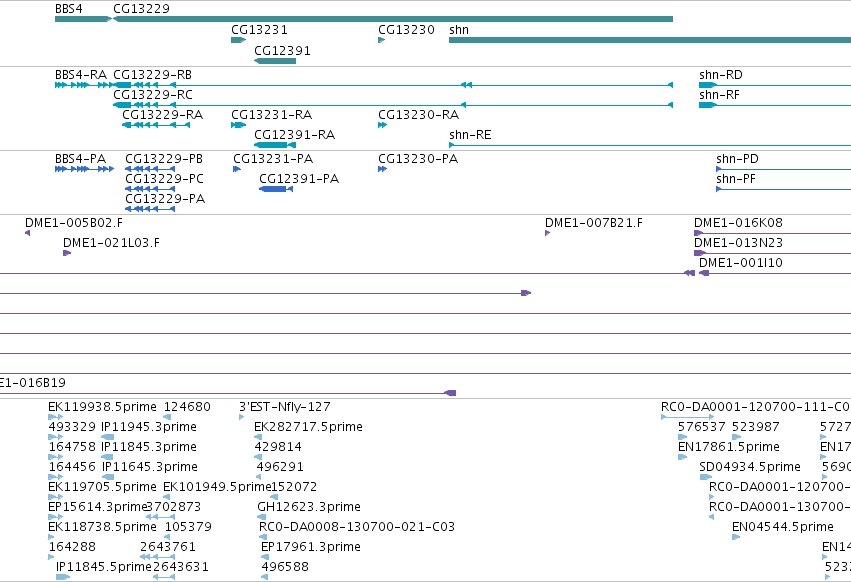This screenshot has width=851, height=582.
Task: Select the CG12391 gene arrow glyph
Action: click(275, 61)
